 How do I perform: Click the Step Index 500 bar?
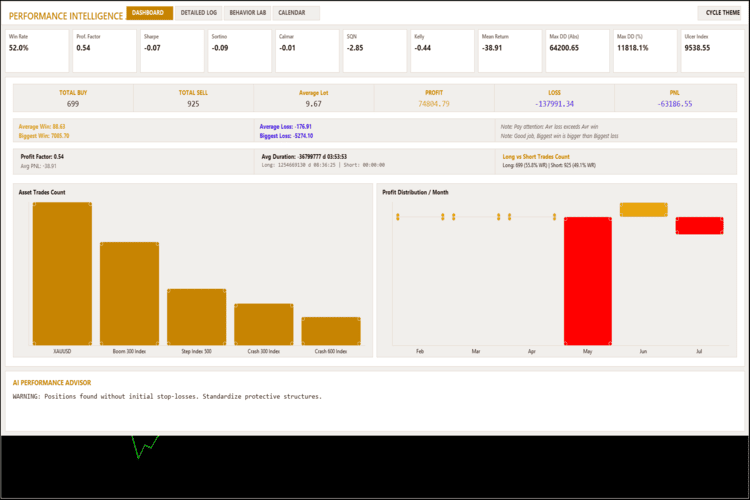tap(197, 317)
